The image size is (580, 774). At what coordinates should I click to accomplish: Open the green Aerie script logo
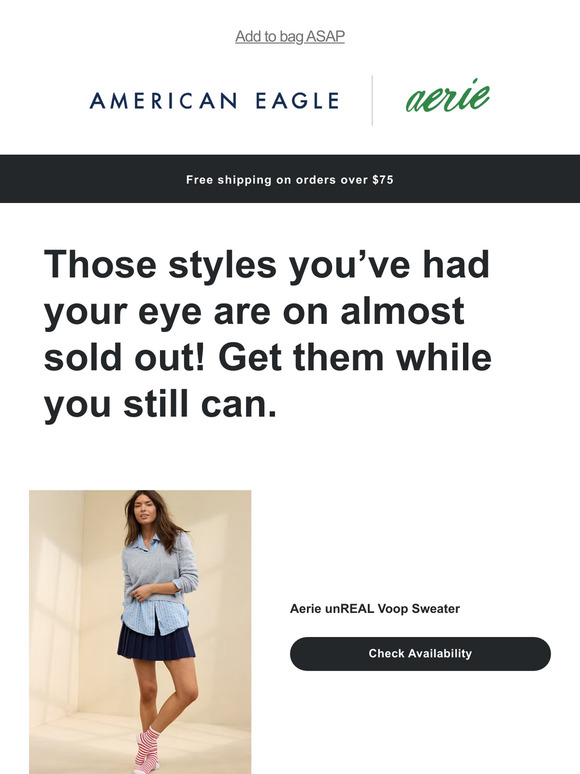(x=448, y=96)
